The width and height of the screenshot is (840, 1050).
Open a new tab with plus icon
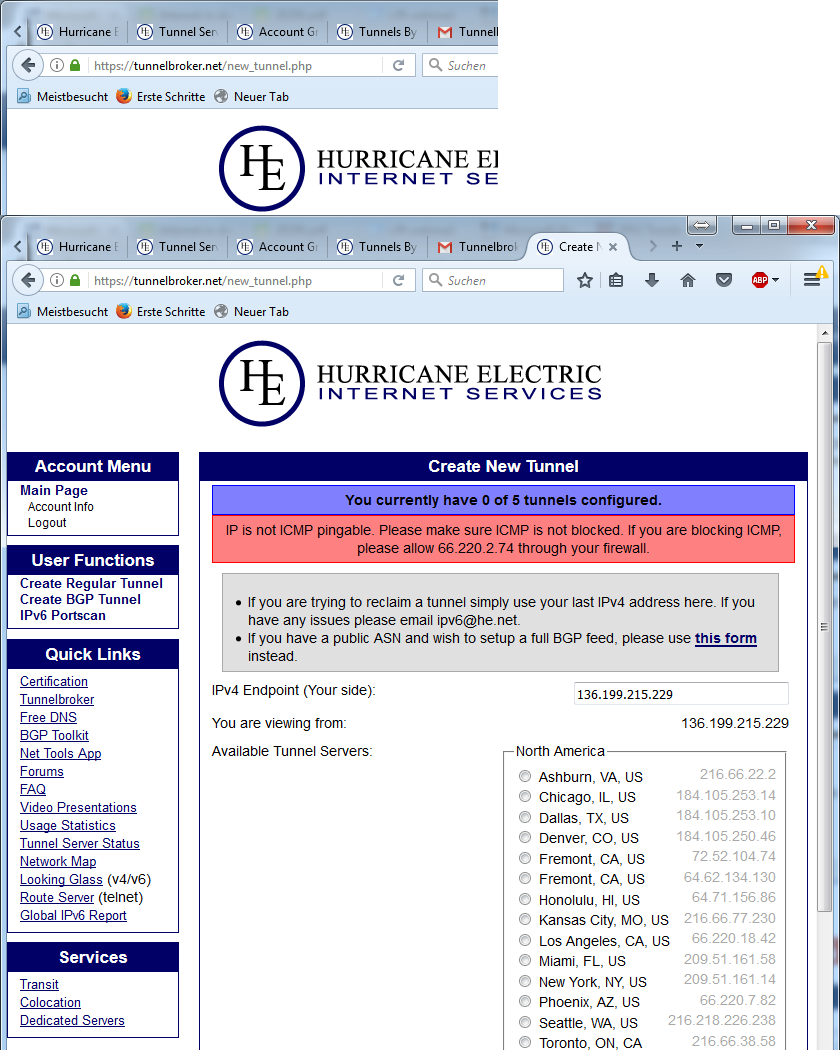pos(677,246)
